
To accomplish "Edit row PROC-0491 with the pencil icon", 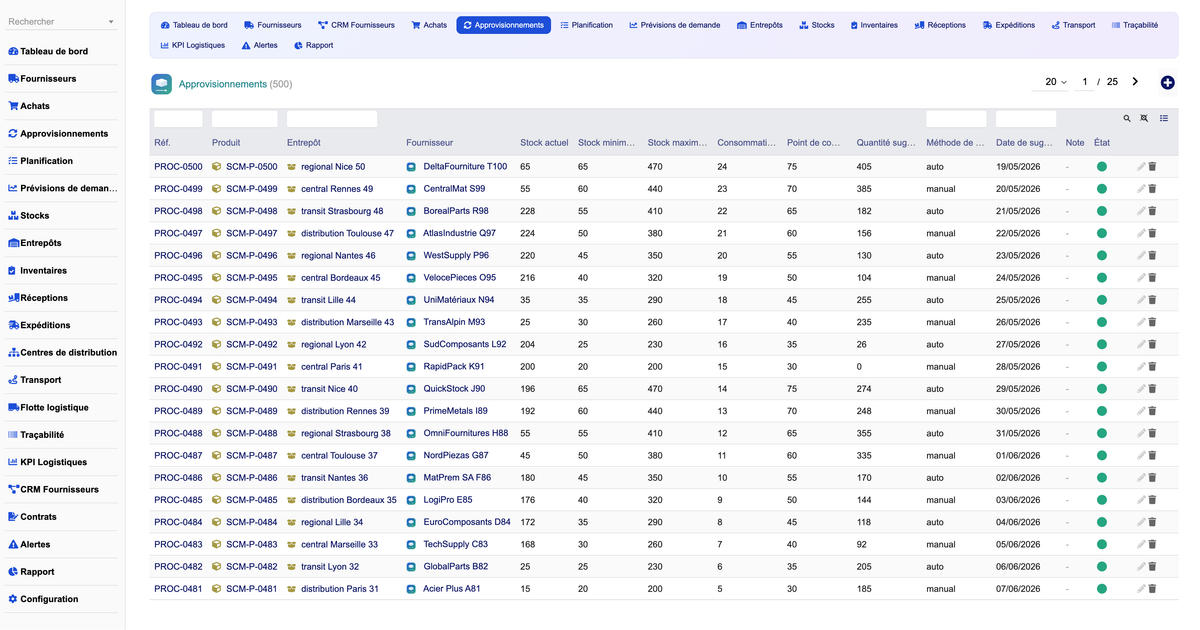I will click(1141, 367).
